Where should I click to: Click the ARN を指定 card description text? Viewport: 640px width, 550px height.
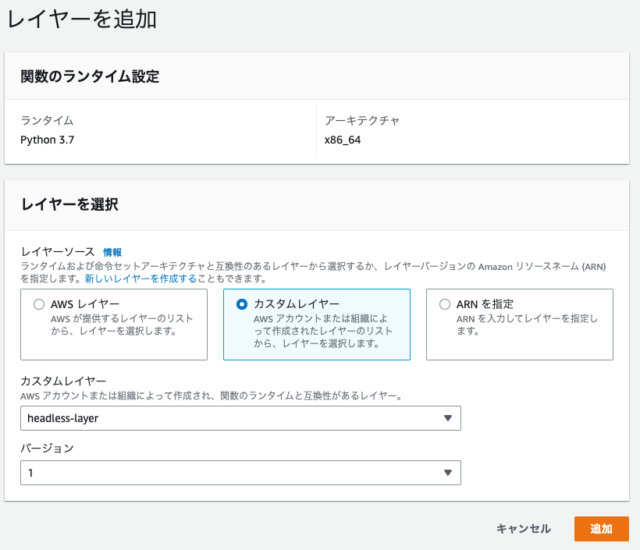point(525,324)
